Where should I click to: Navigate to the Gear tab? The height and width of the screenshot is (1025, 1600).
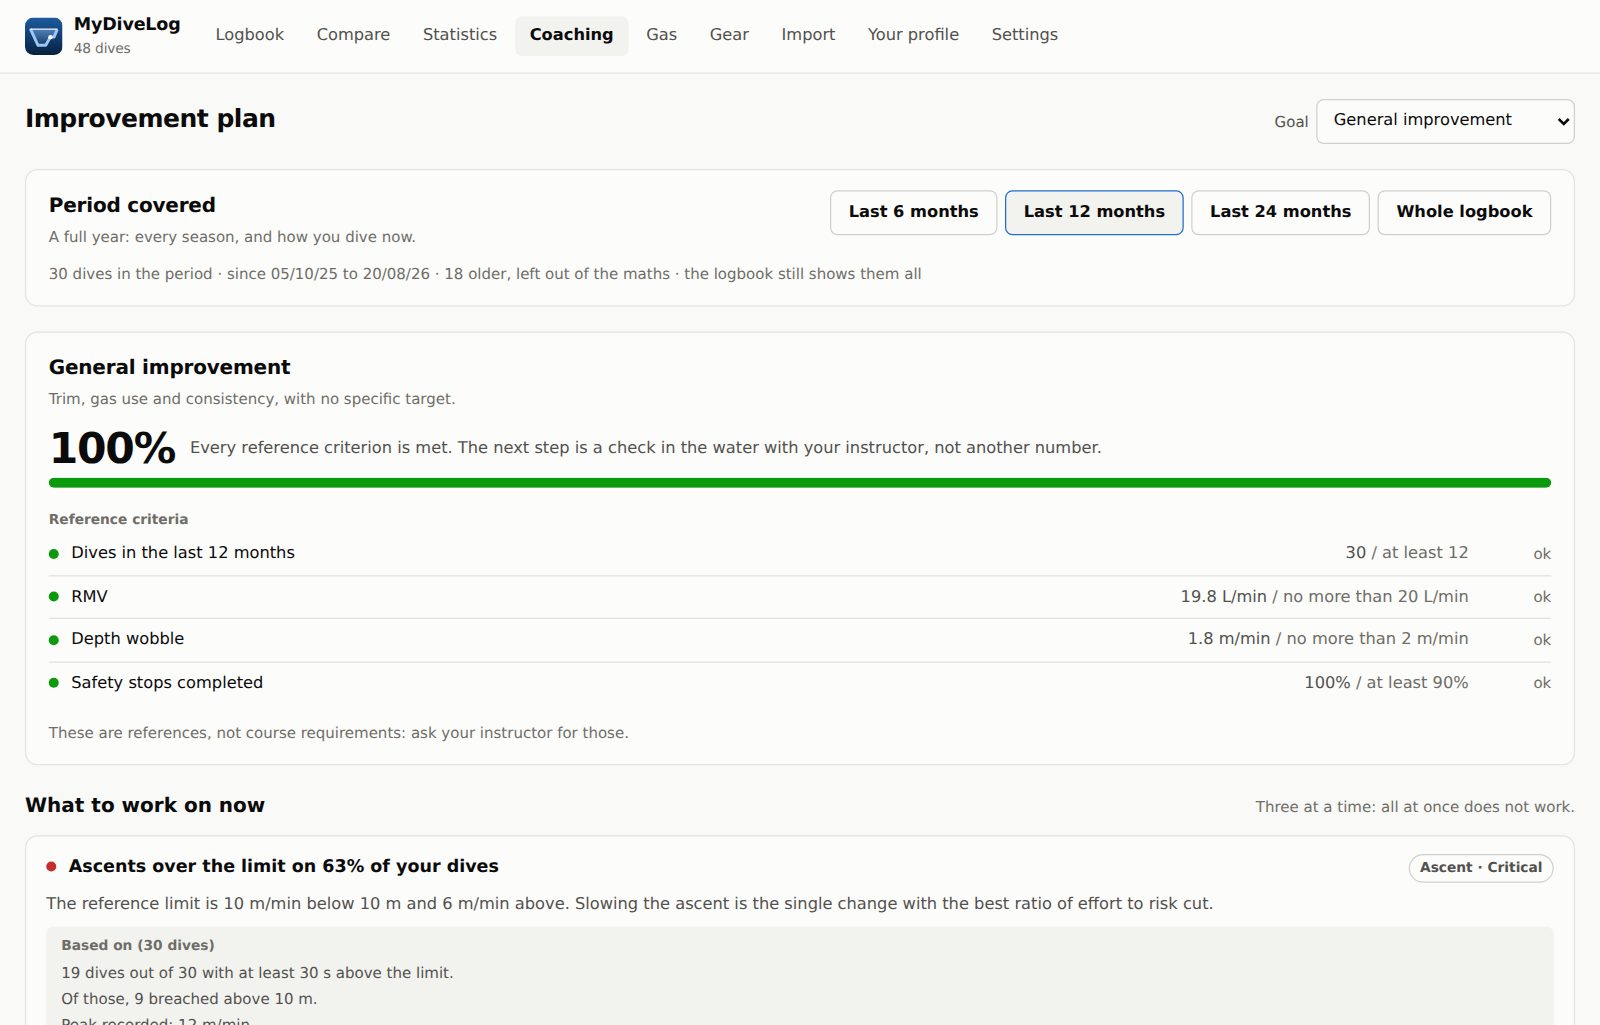click(729, 35)
